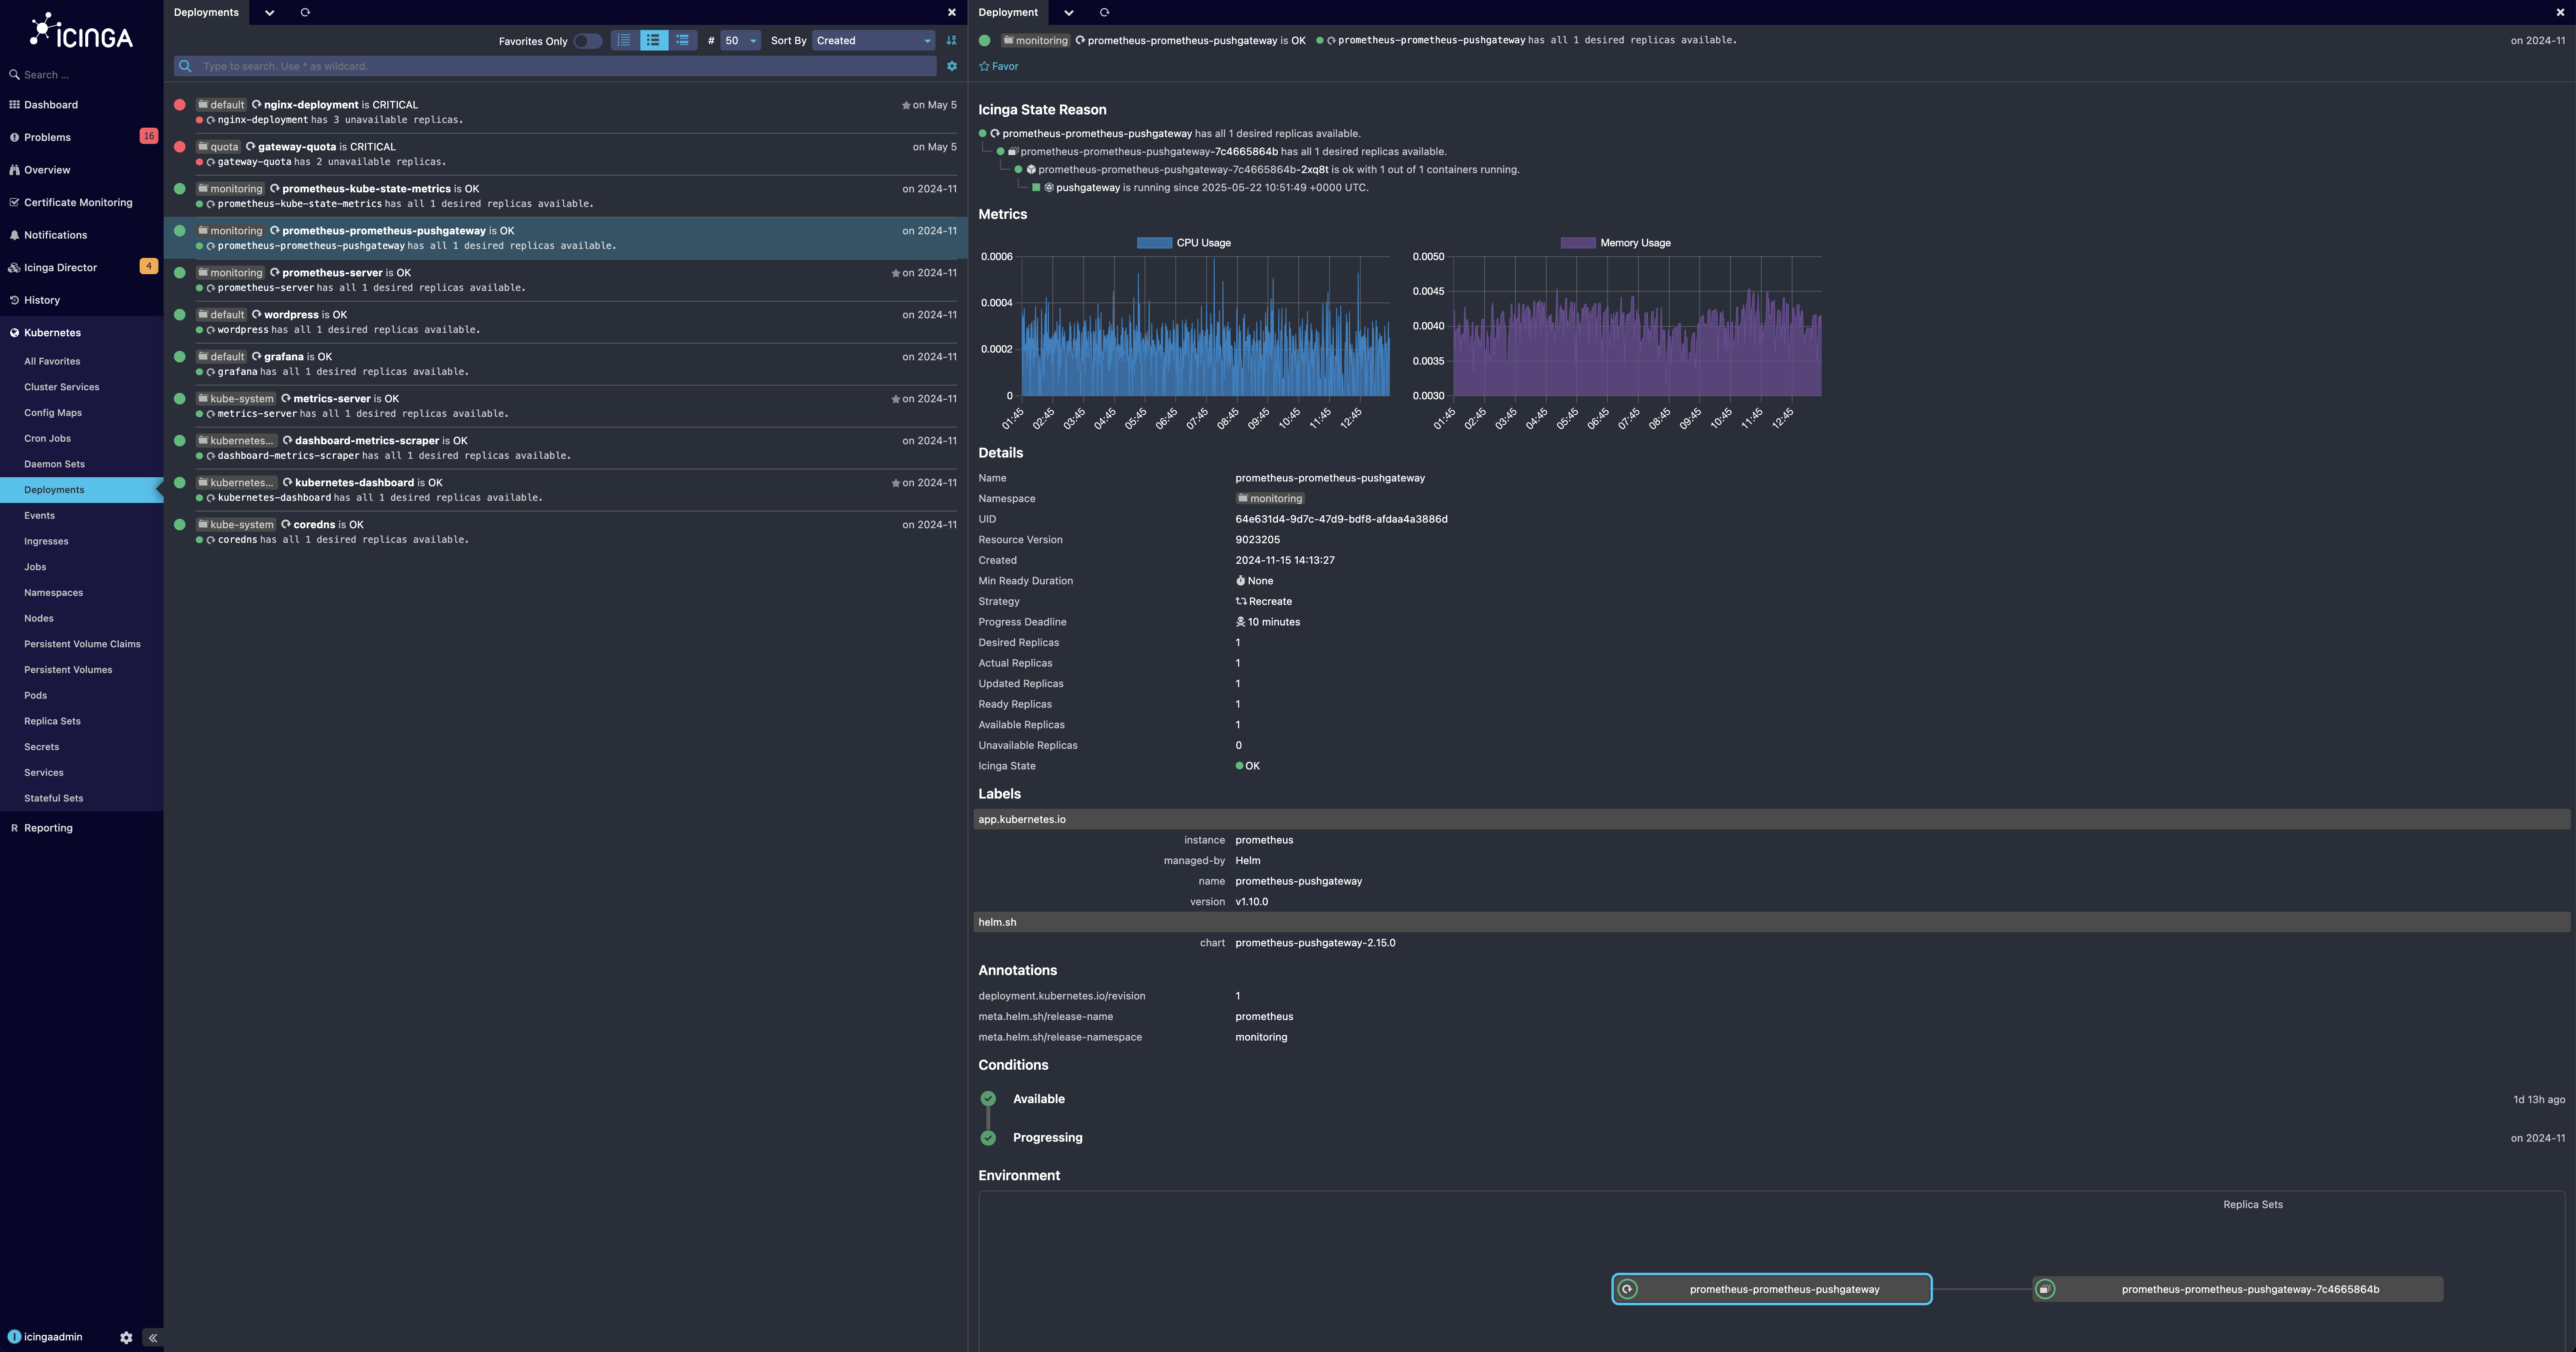Refresh the Deployment detail pane
Viewport: 2576px width, 1352px height.
1103,12
